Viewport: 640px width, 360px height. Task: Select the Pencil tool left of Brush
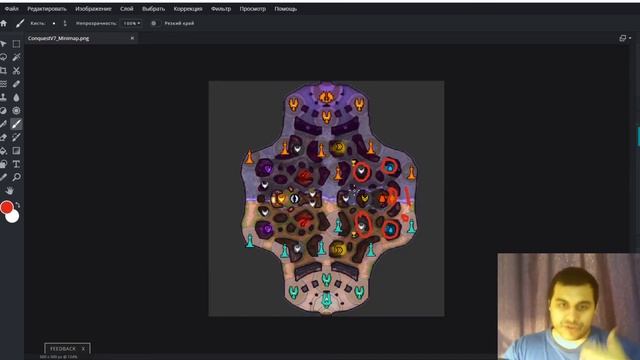(x=4, y=124)
